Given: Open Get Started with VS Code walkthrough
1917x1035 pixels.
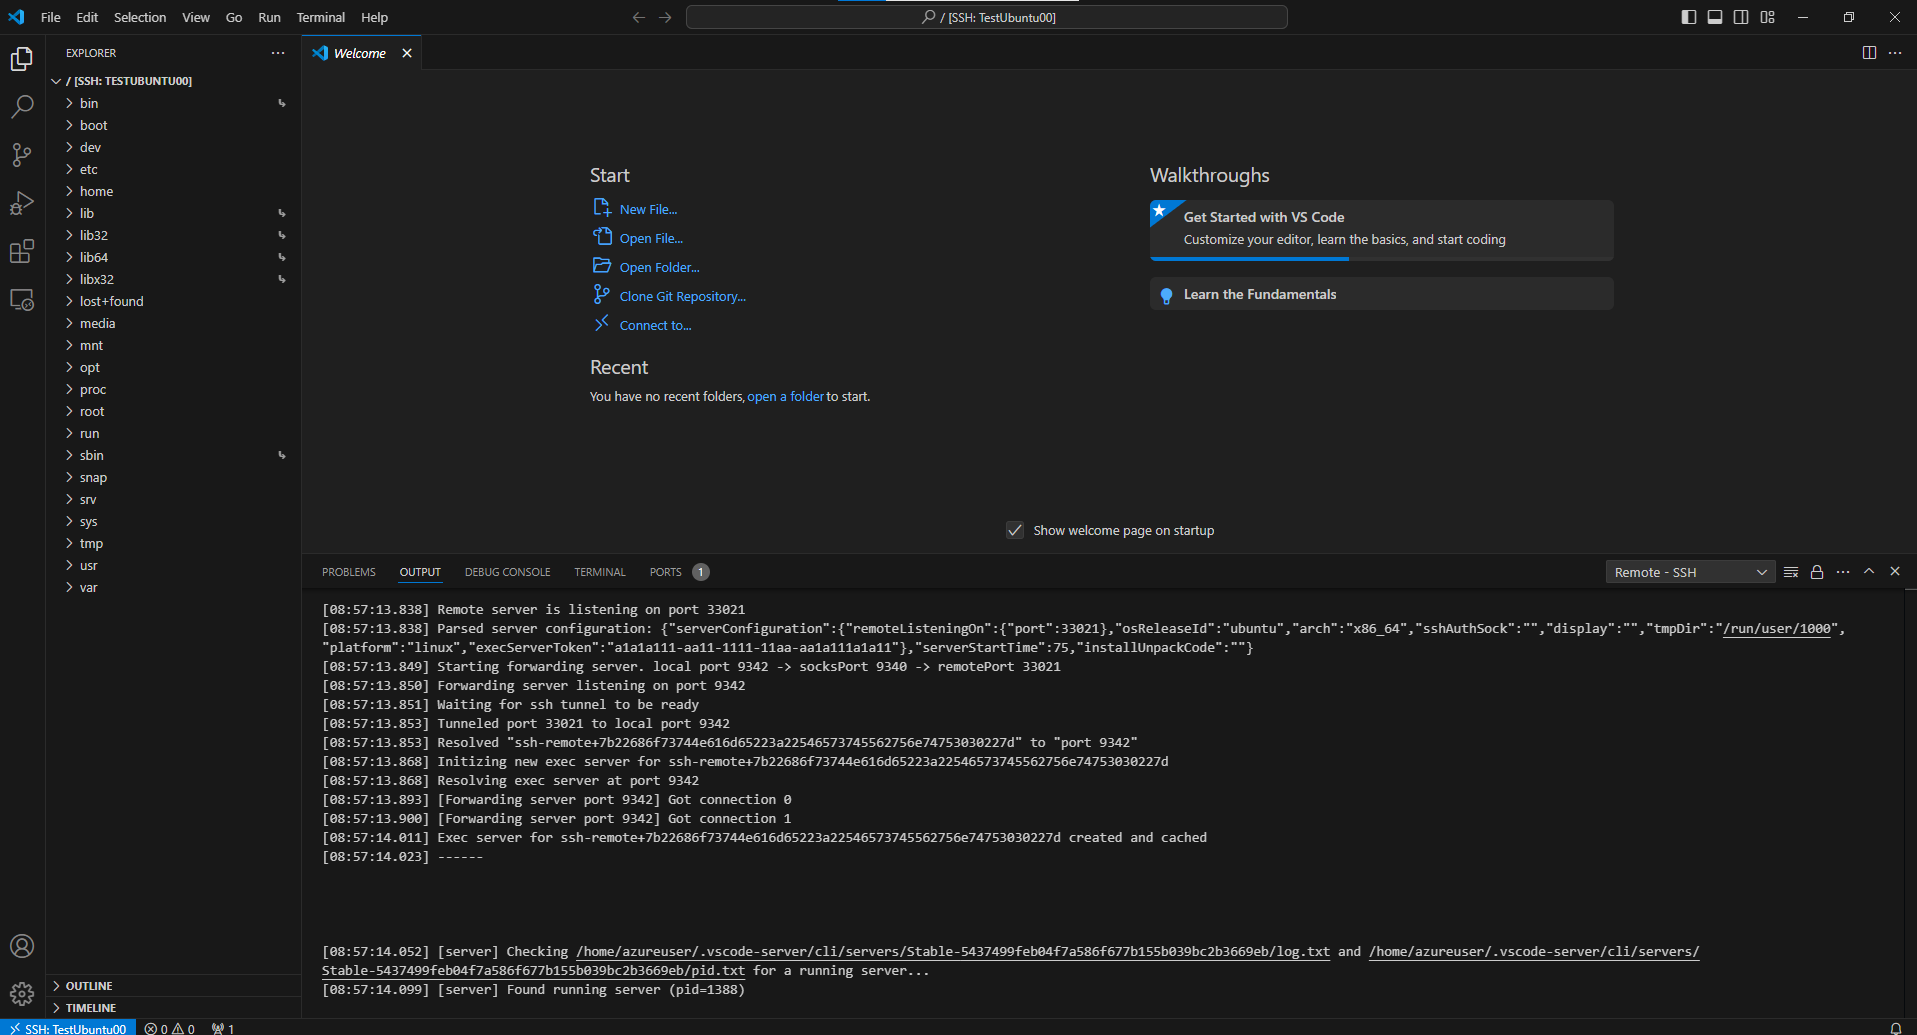Looking at the screenshot, I should click(1381, 229).
